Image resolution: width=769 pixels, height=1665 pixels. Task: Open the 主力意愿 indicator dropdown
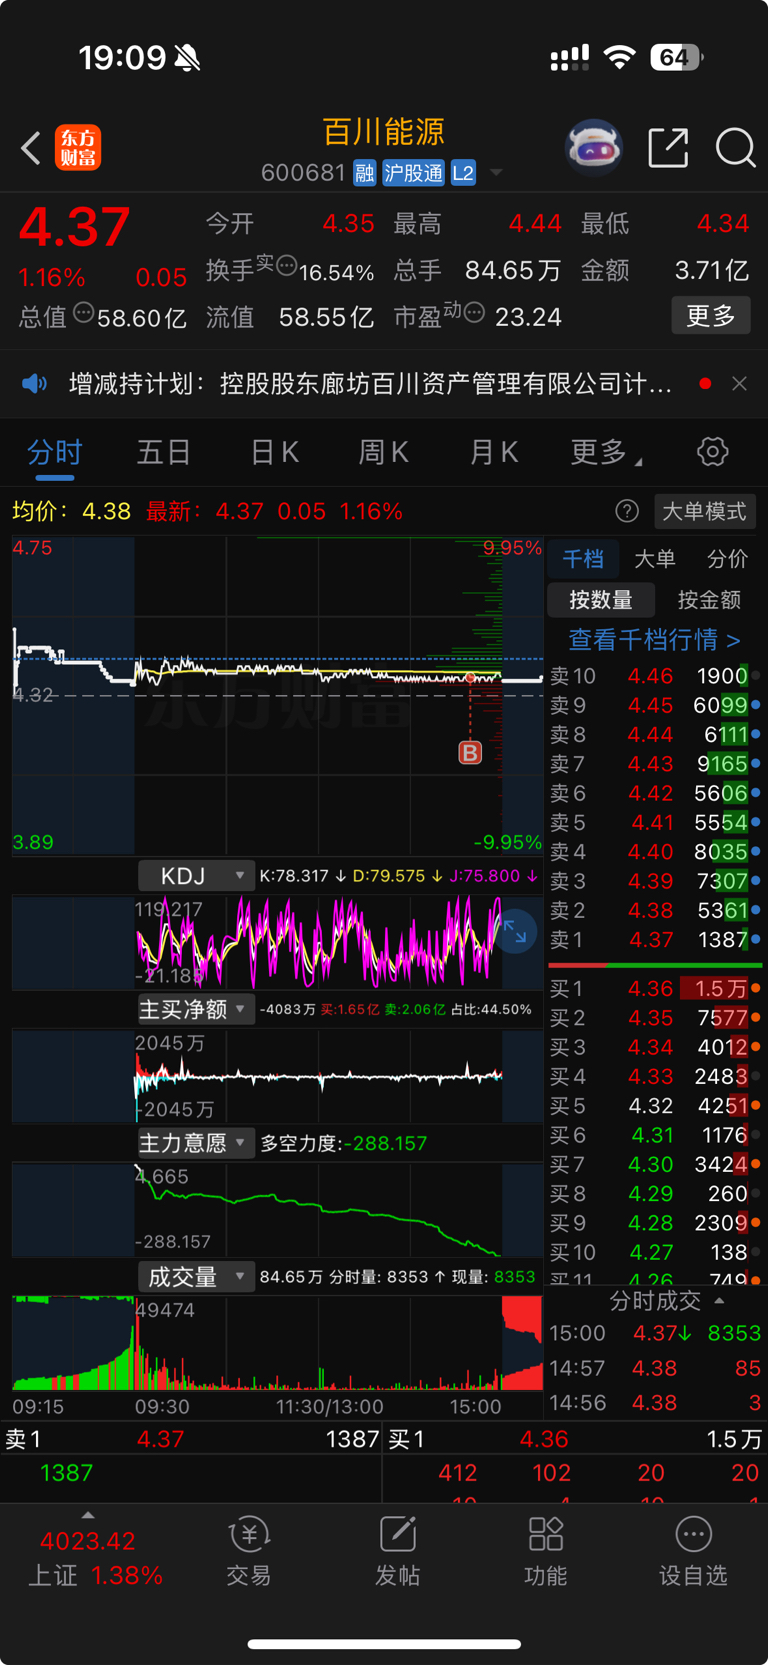[196, 1143]
